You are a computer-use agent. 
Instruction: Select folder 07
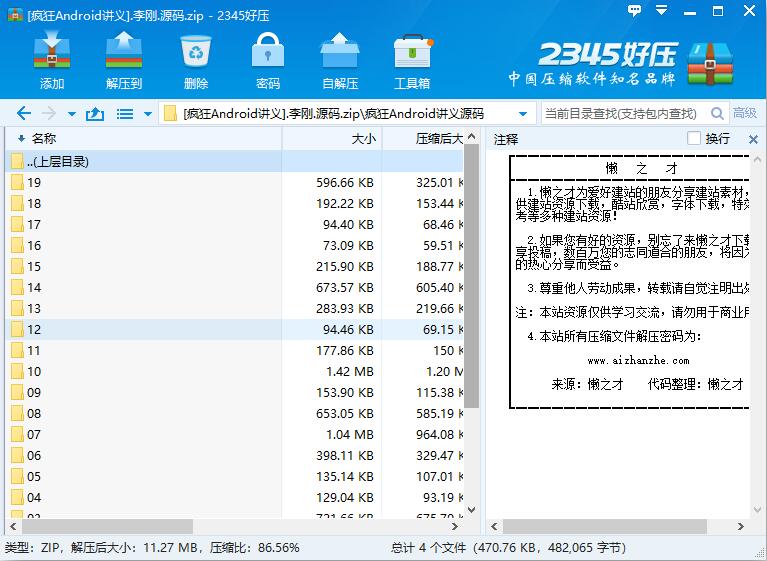[x=235, y=435]
